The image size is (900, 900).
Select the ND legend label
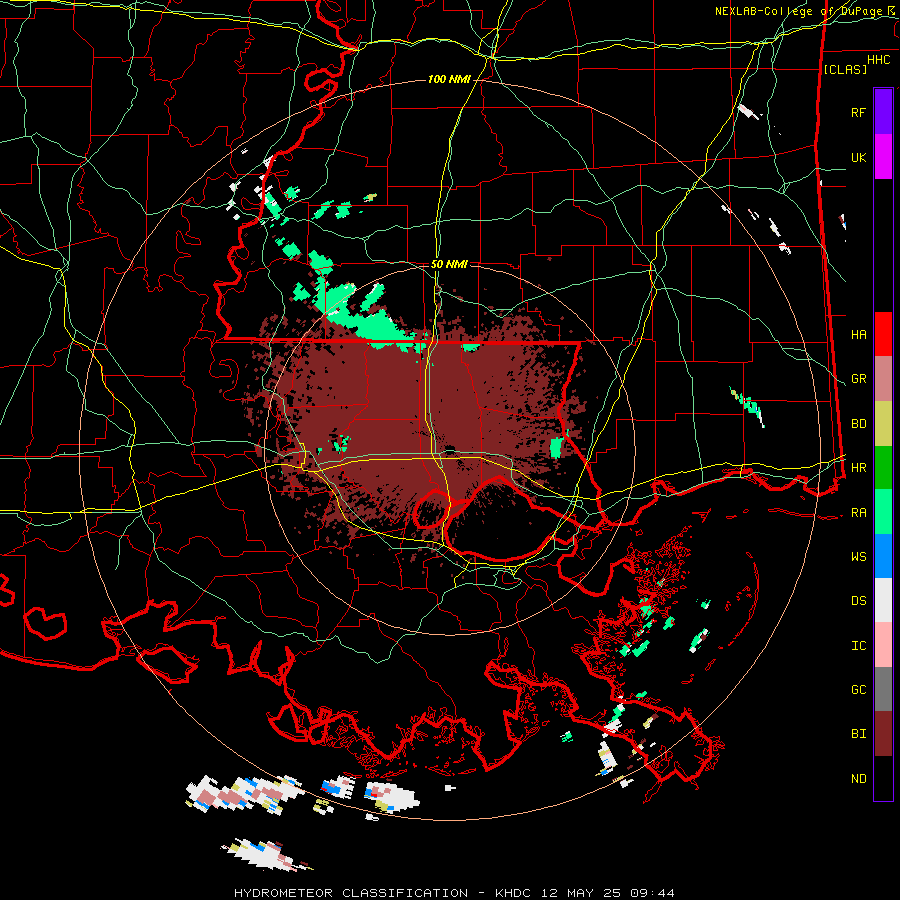click(858, 779)
